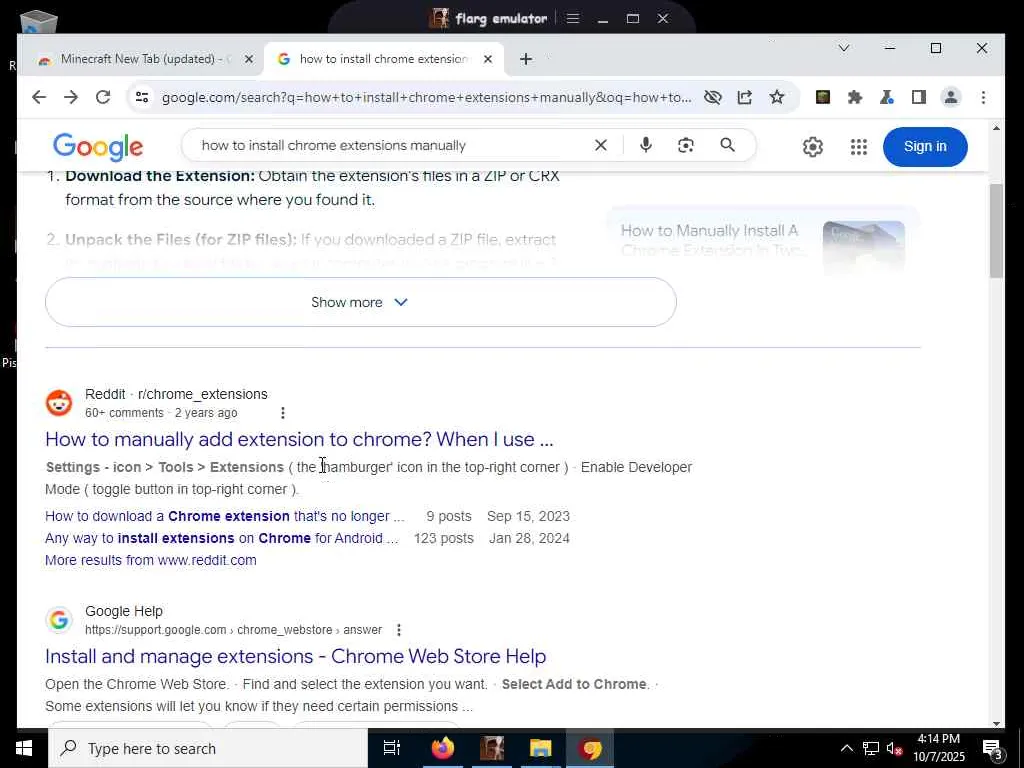This screenshot has width=1024, height=768.
Task: Click the Google search text field
Action: (392, 145)
